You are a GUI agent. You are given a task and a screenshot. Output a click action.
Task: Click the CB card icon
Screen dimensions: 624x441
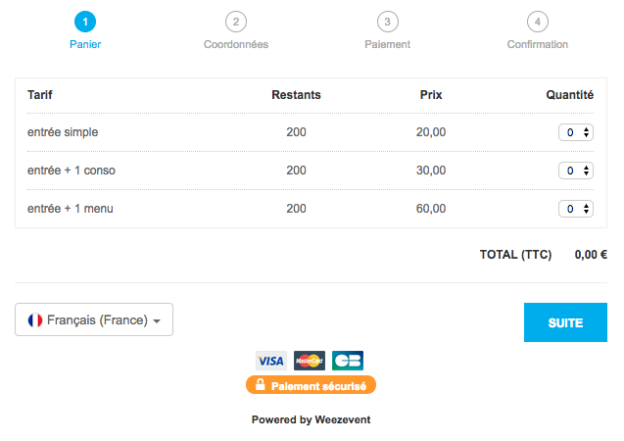[348, 360]
